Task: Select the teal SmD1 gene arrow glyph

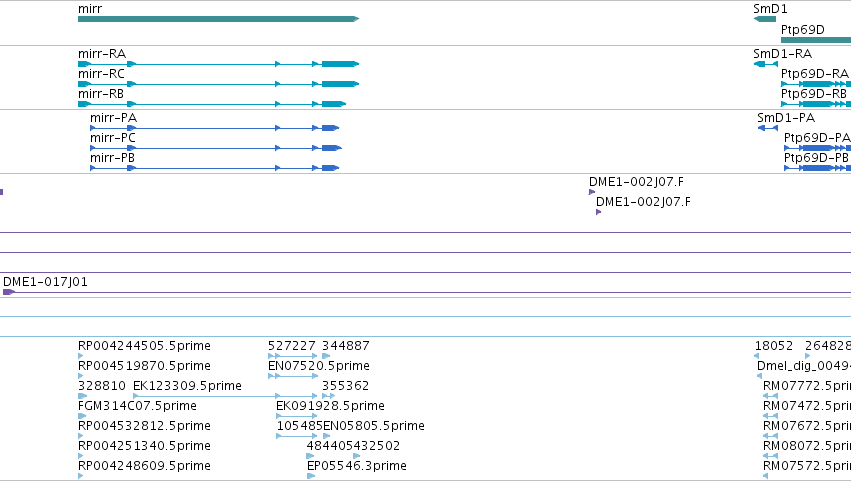Action: (765, 19)
